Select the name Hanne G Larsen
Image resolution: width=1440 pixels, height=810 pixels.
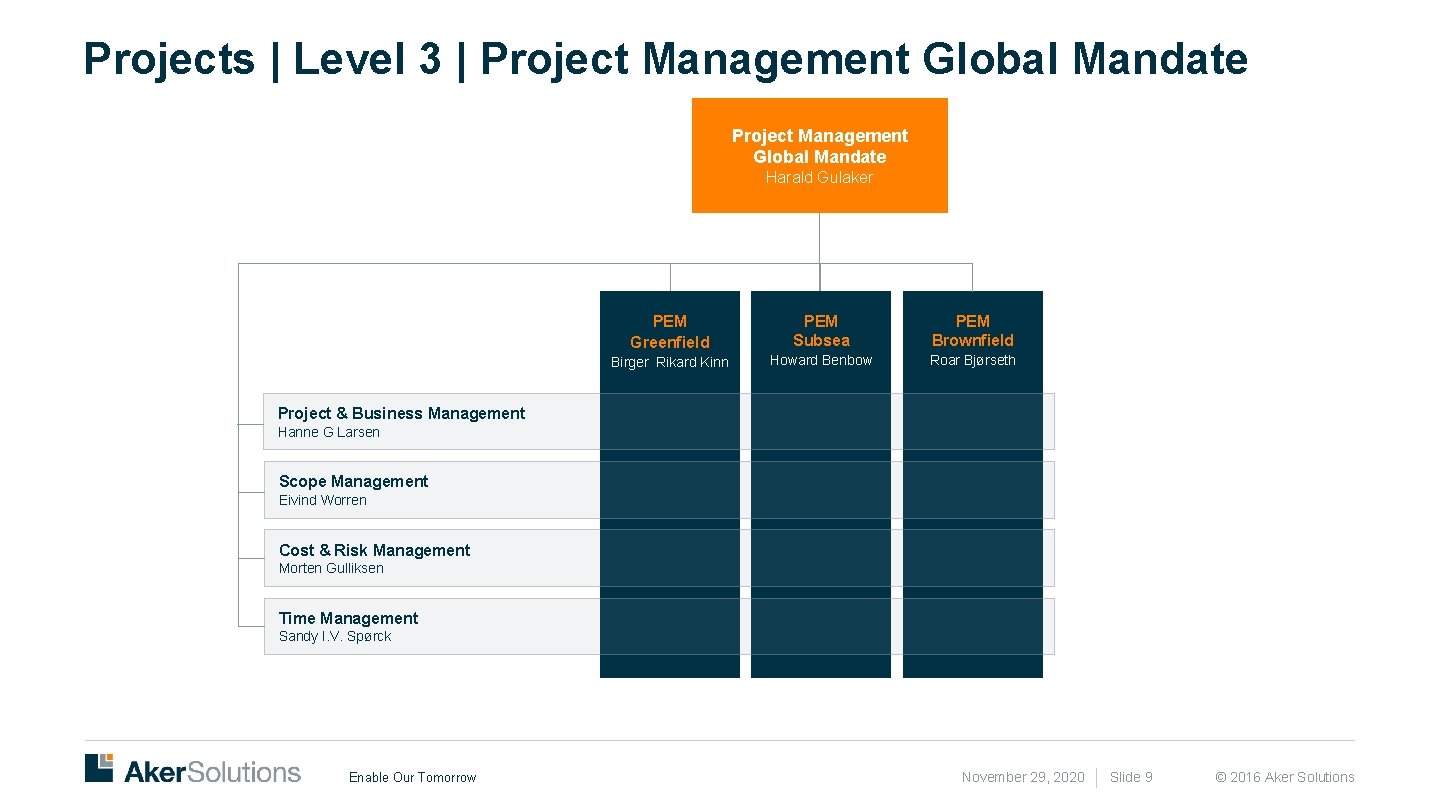pyautogui.click(x=329, y=432)
